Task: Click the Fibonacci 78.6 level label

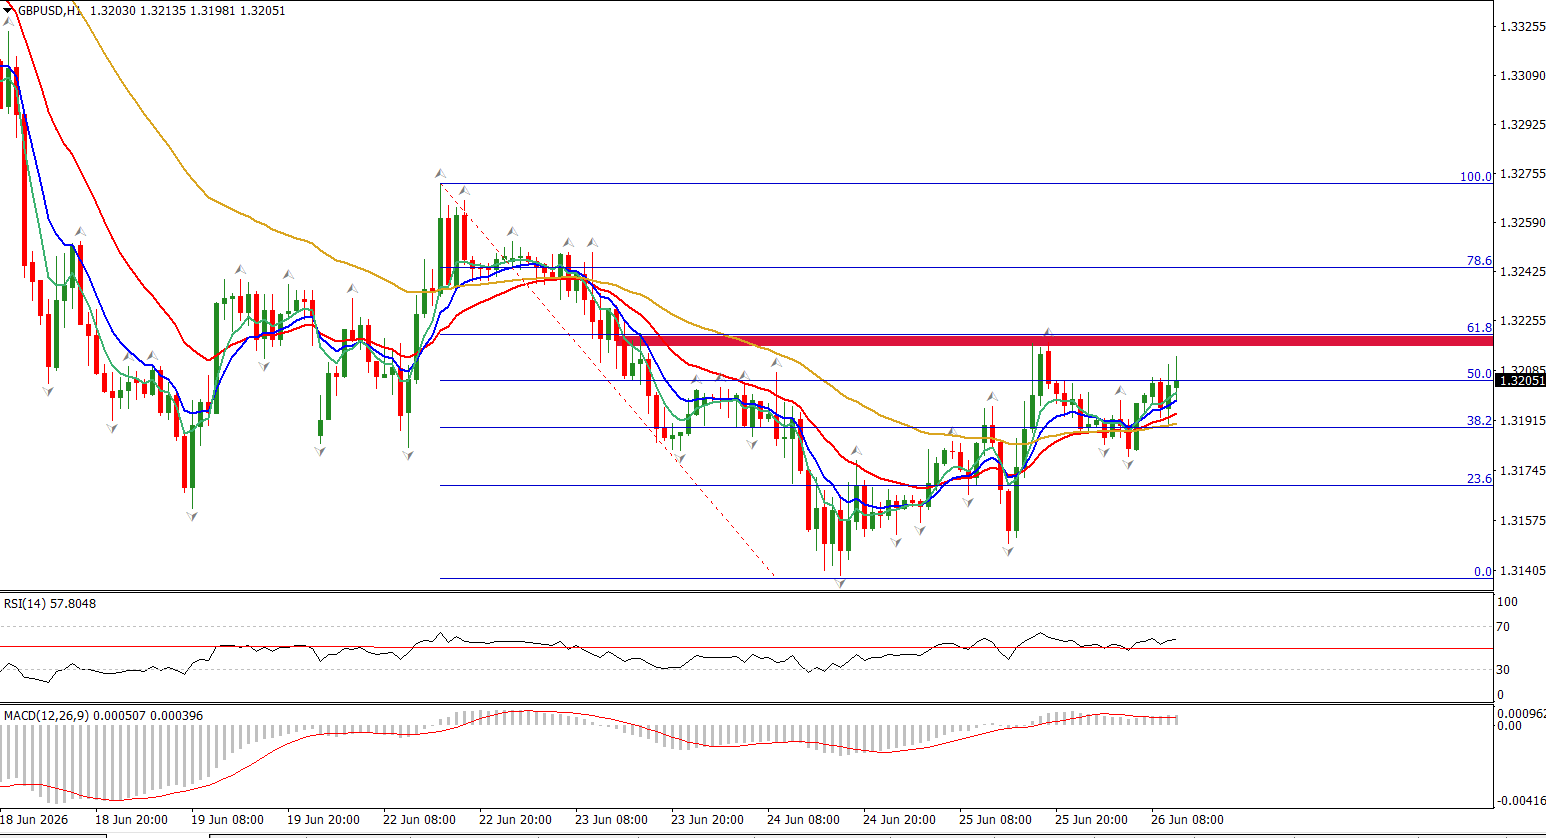Action: click(1479, 261)
